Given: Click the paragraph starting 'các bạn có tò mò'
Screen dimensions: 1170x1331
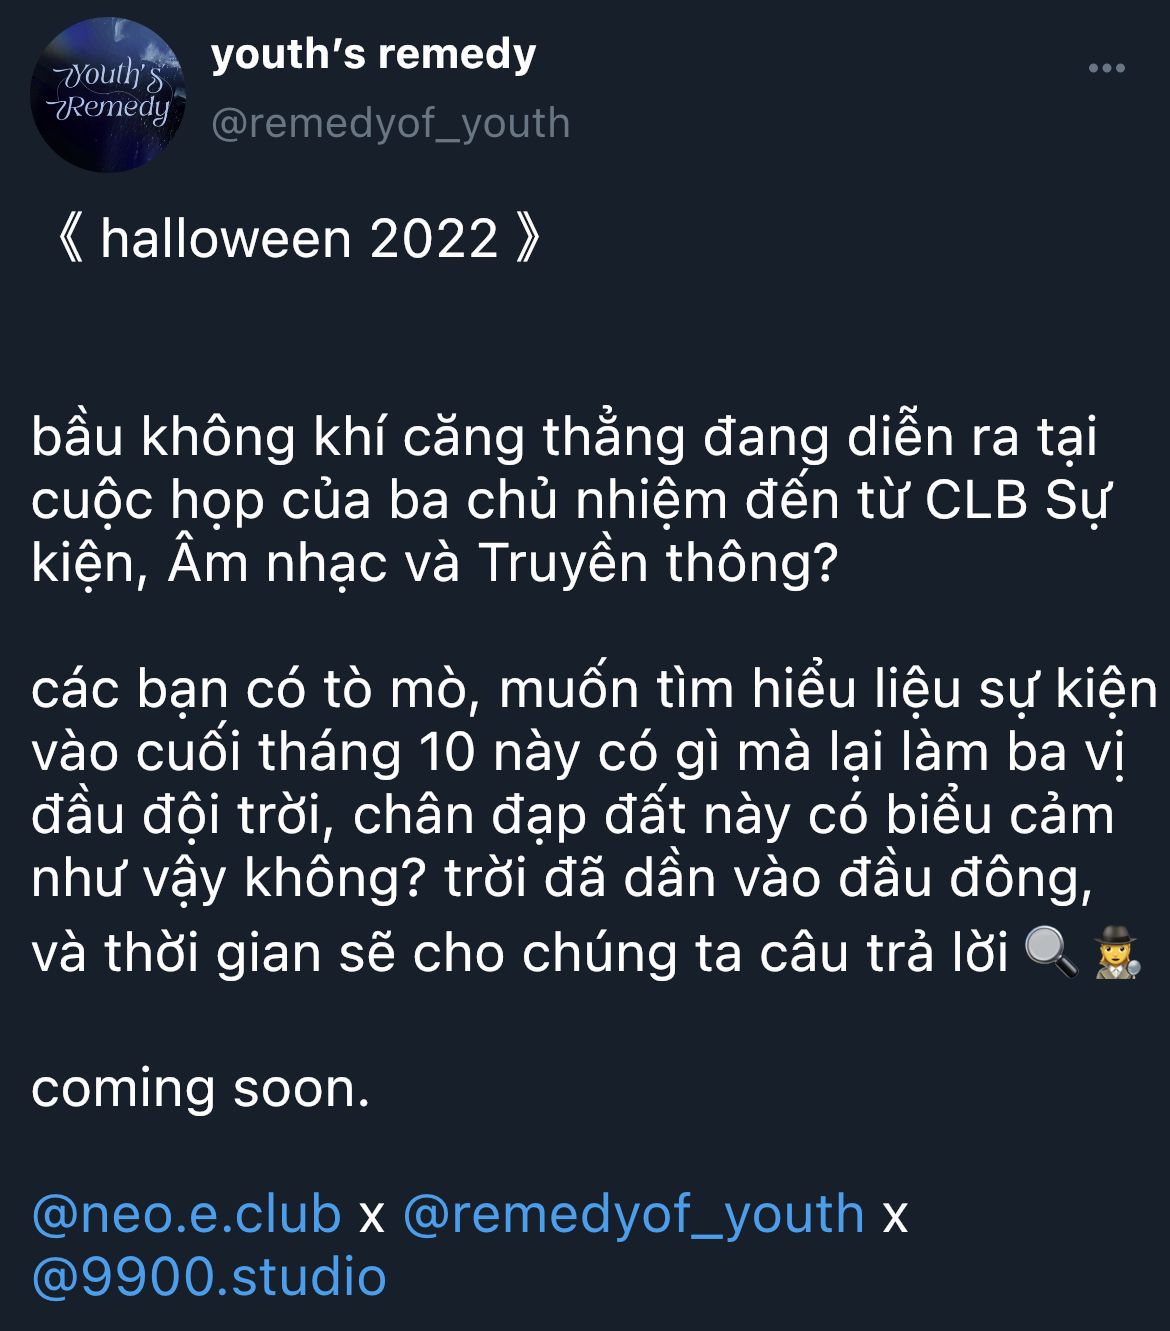Looking at the screenshot, I should click(x=594, y=818).
